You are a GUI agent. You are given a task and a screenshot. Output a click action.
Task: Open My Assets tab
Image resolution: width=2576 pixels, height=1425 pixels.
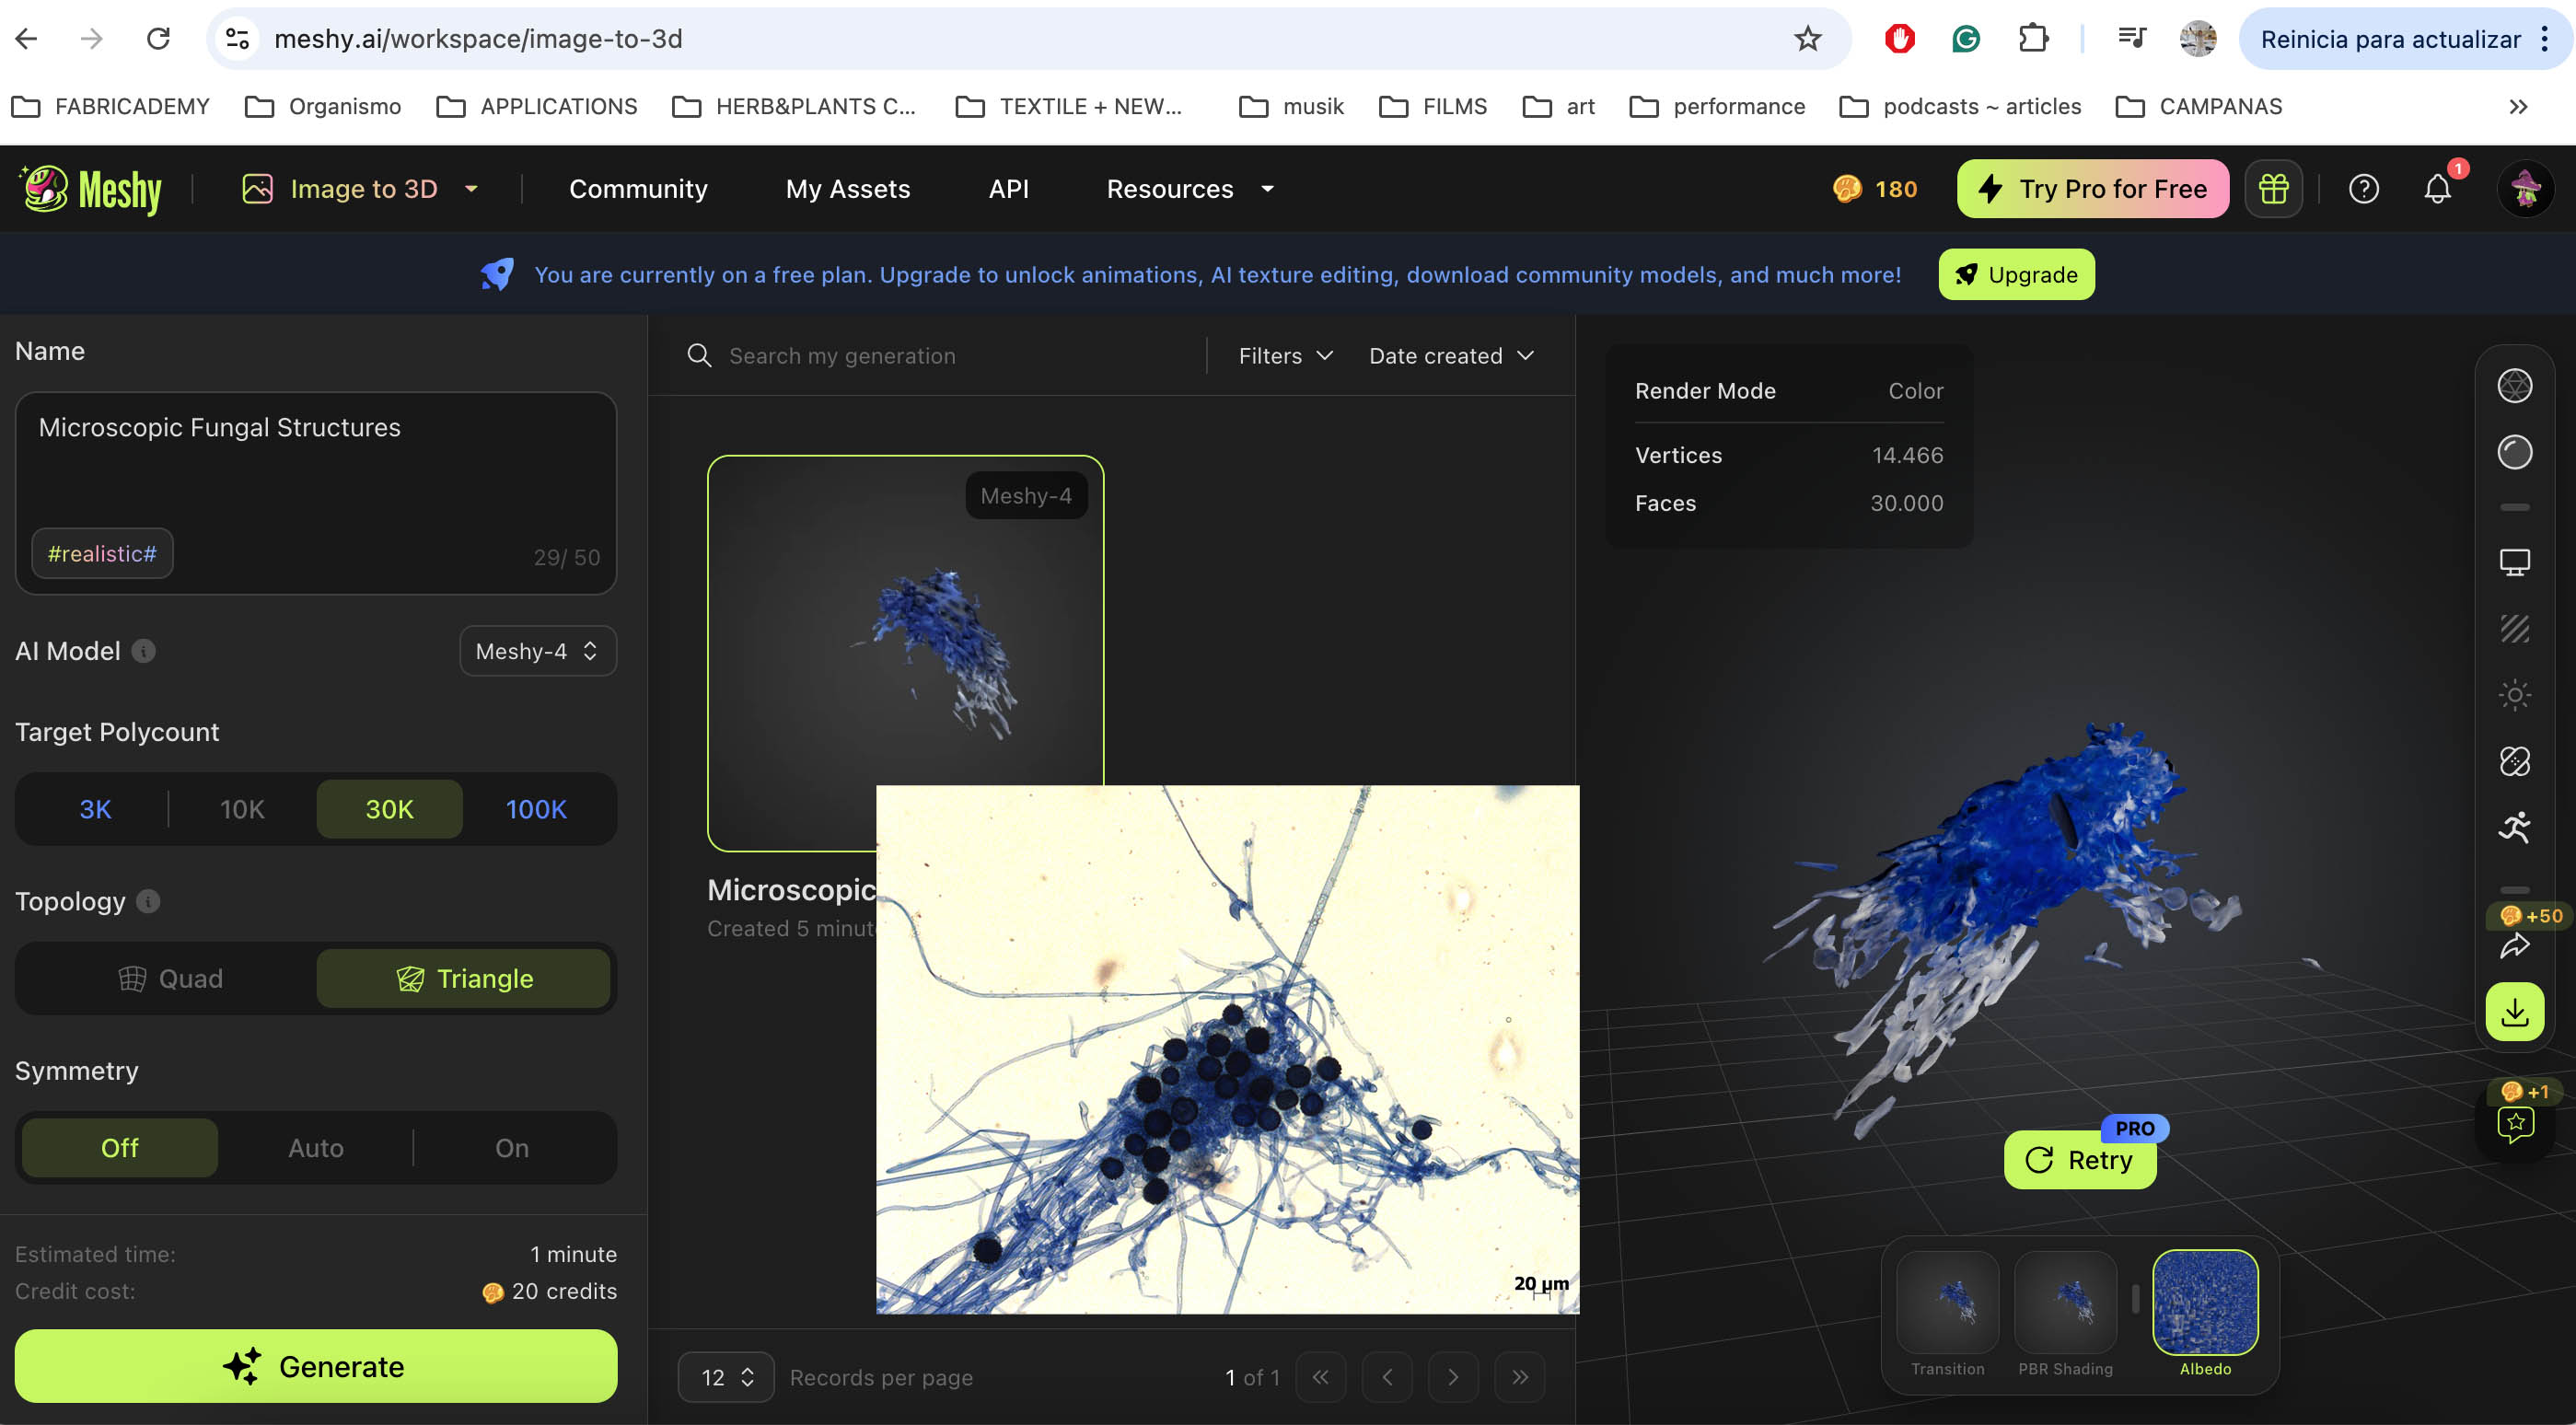(x=848, y=190)
